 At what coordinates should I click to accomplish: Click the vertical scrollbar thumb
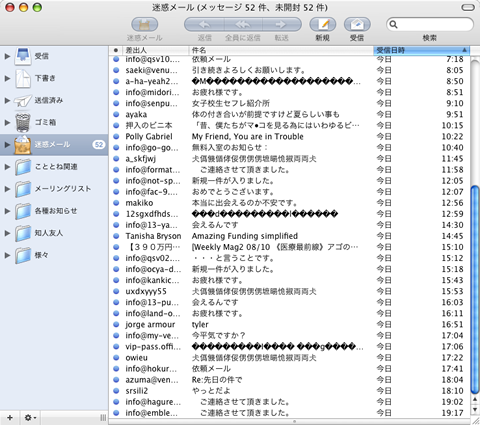pos(475,290)
